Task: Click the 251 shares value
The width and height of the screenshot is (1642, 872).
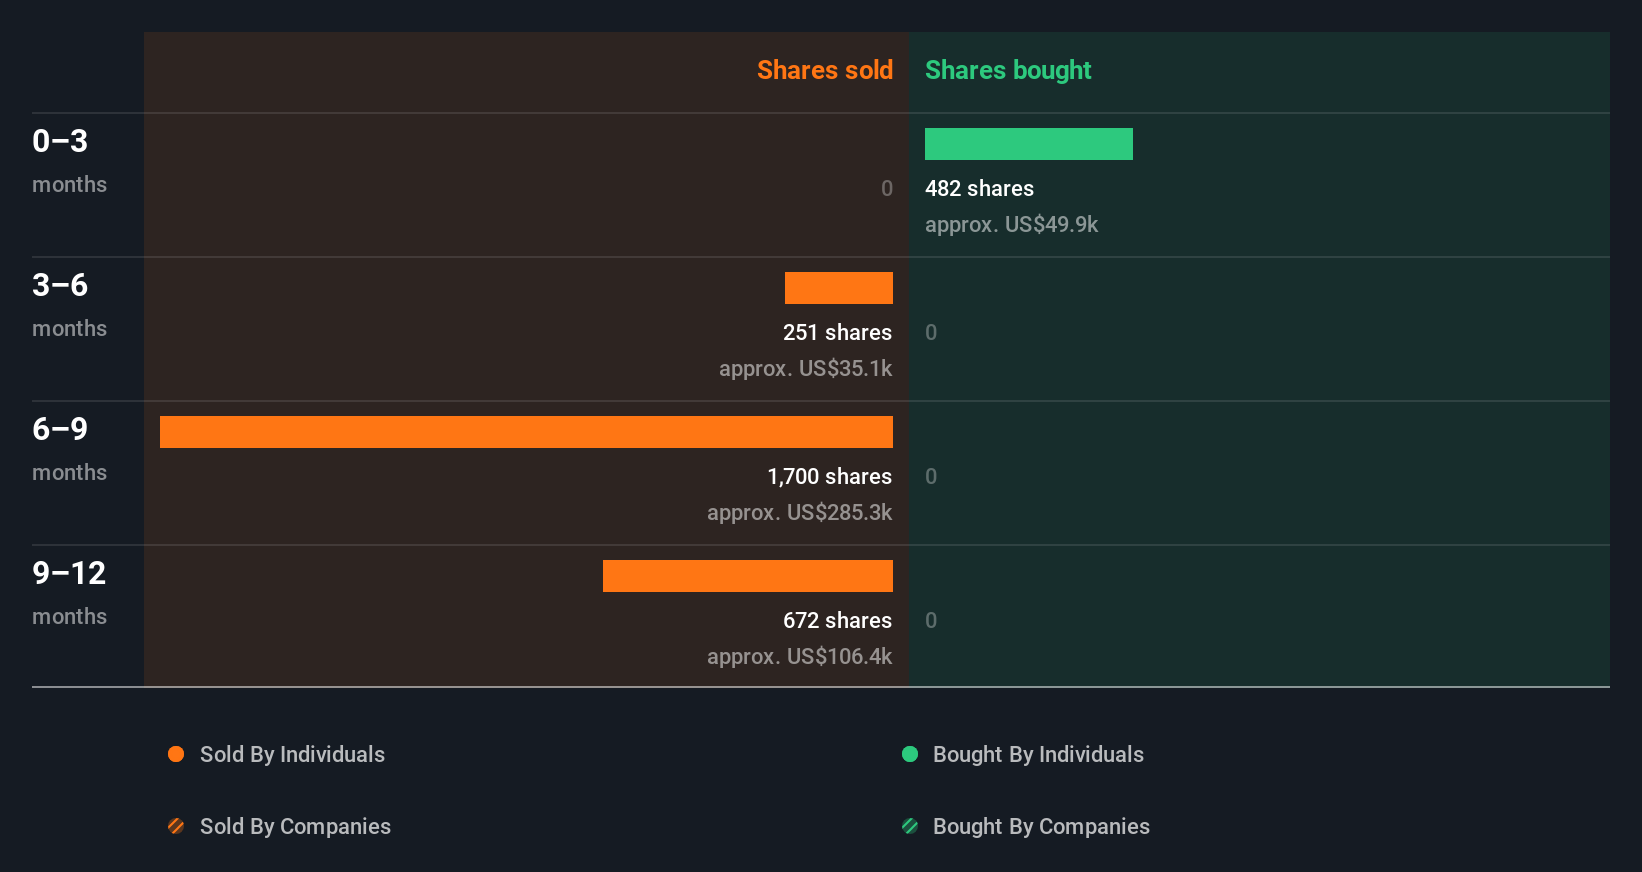Action: (x=837, y=332)
